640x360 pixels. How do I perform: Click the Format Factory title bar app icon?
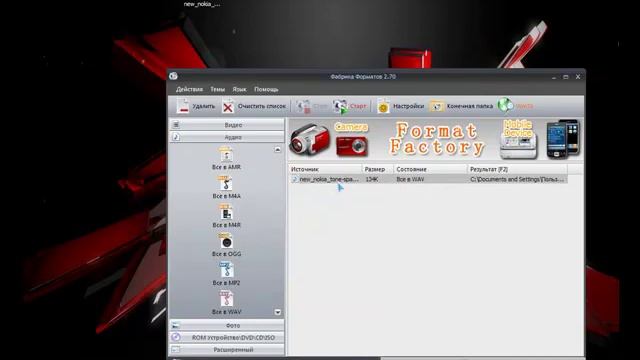(x=173, y=76)
